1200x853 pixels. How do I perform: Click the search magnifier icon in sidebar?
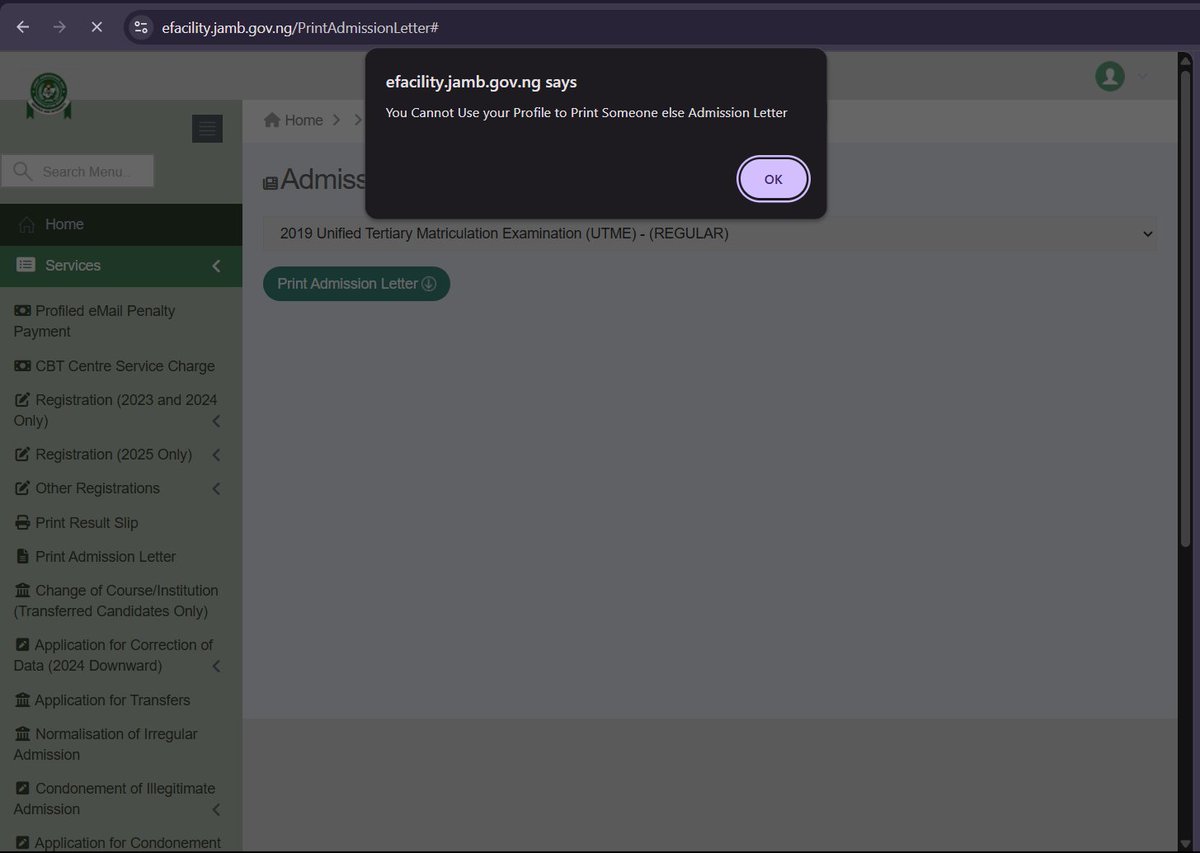(22, 170)
